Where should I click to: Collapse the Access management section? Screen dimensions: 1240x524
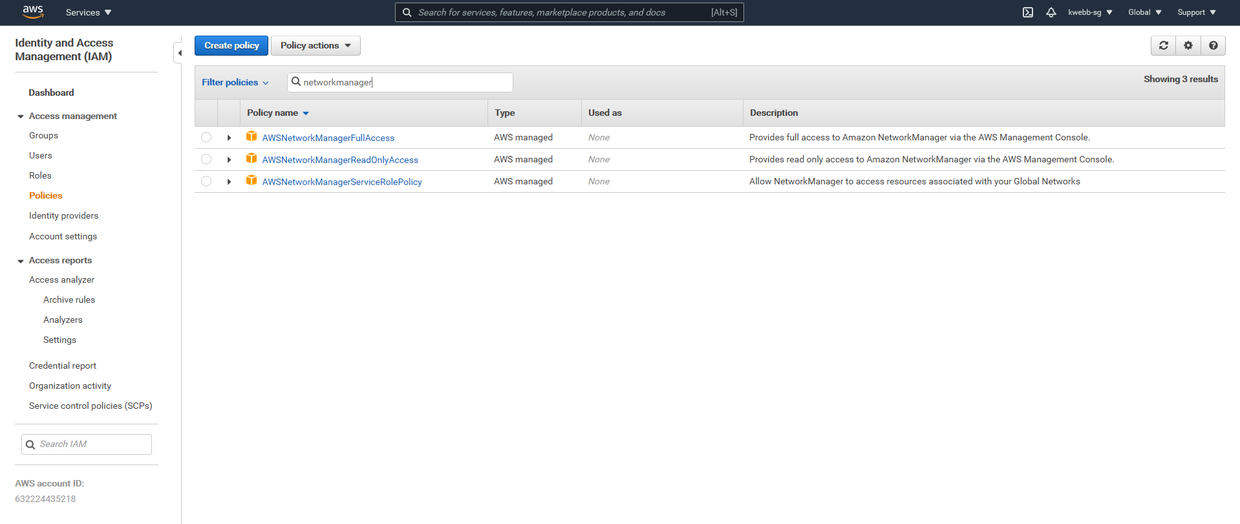tap(21, 117)
